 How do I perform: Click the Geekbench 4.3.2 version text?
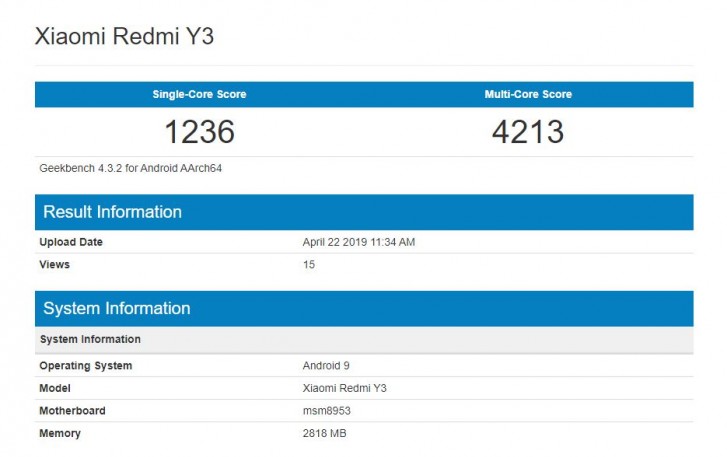pos(130,167)
